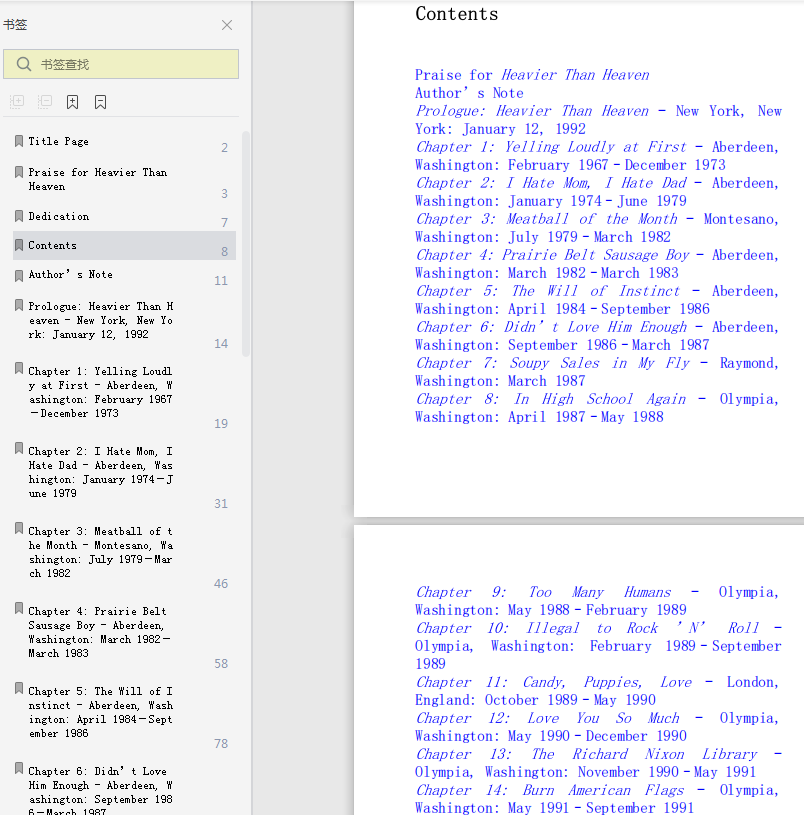Open Chapter 1 Yelling Loudly bookmark
The width and height of the screenshot is (804, 815).
[x=100, y=392]
